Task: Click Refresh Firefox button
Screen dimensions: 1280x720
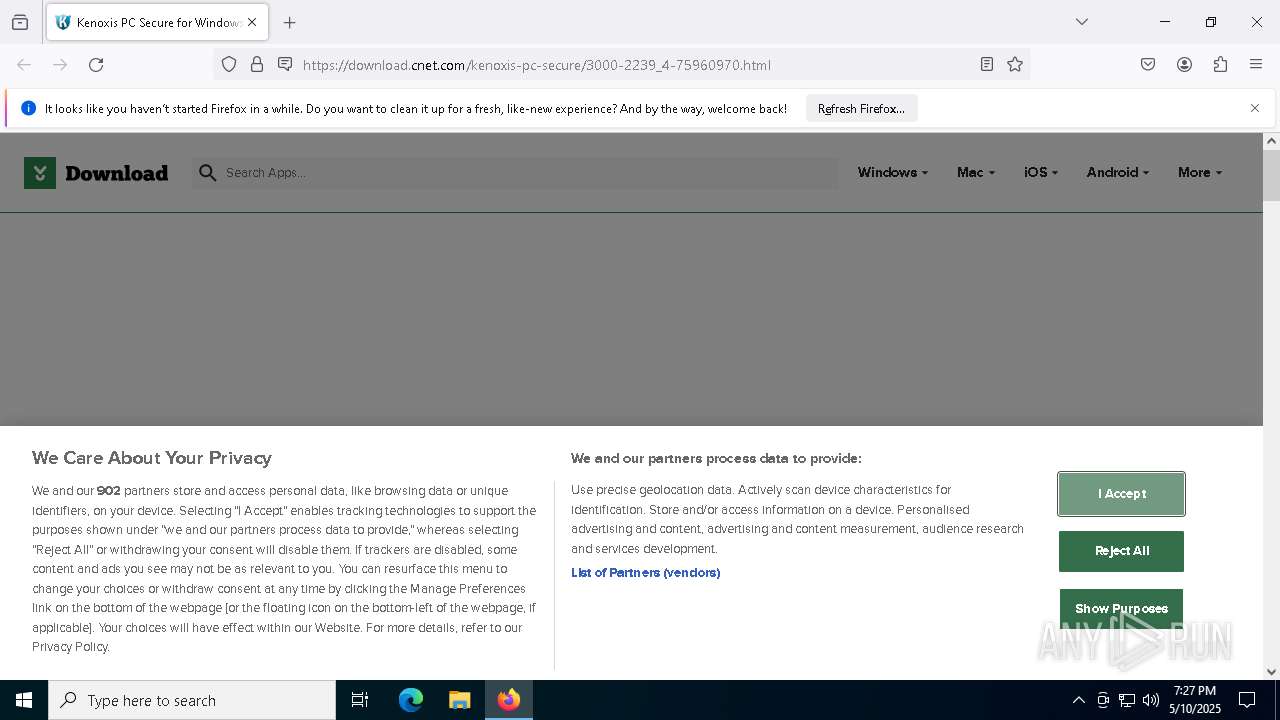Action: 861,109
